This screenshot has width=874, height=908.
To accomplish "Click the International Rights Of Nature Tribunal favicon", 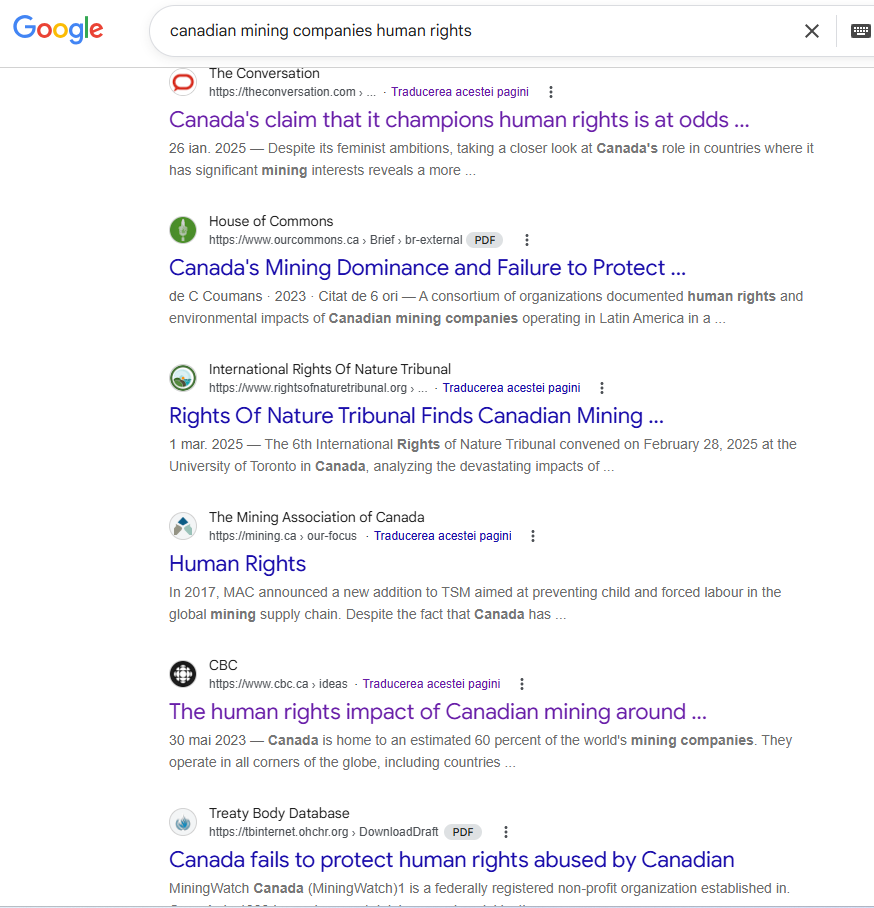I will click(x=183, y=378).
